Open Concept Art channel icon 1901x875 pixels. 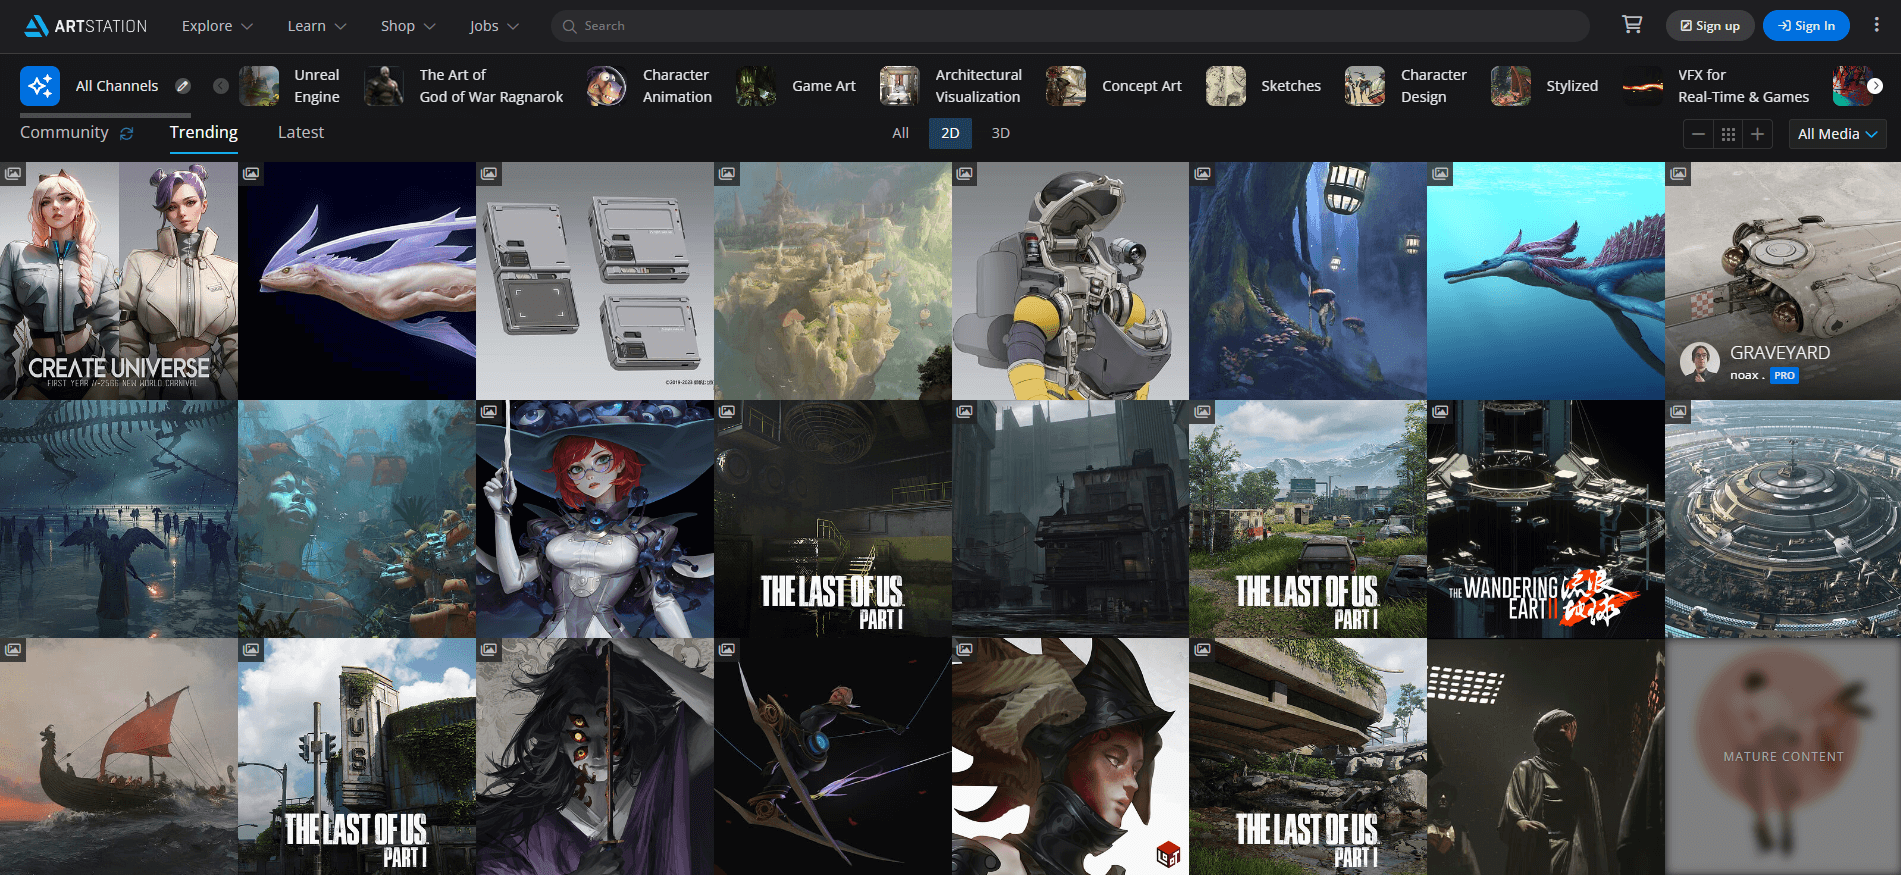coord(1066,86)
